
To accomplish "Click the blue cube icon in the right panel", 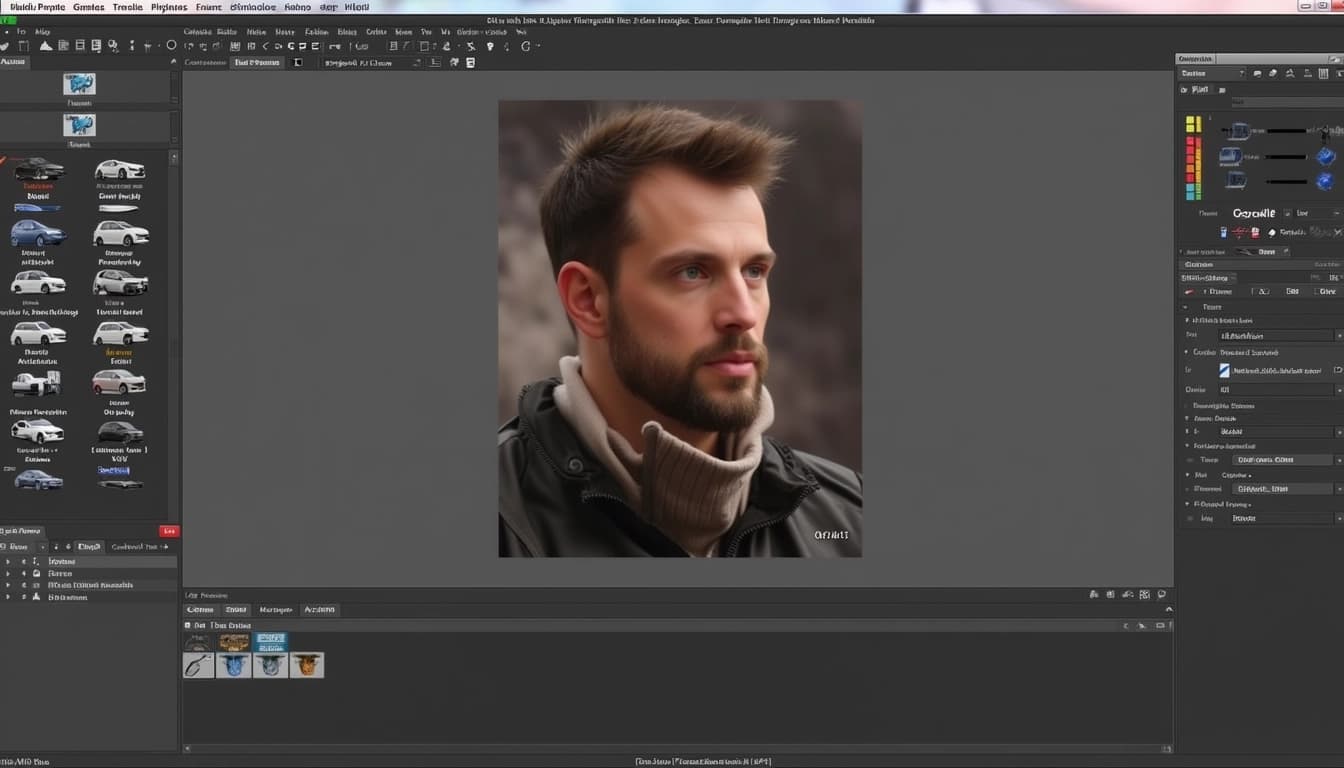I will (x=1325, y=157).
